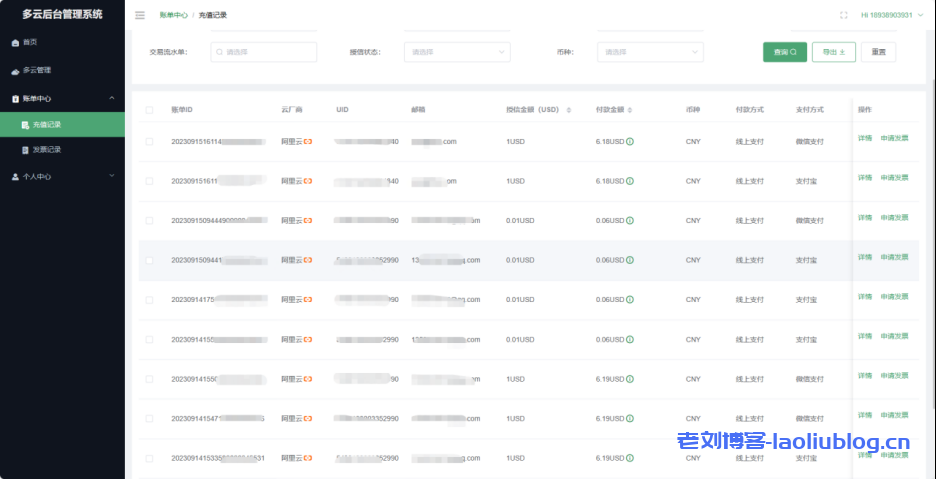
Task: Go to 发票记录 in sidebar
Action: [47, 150]
